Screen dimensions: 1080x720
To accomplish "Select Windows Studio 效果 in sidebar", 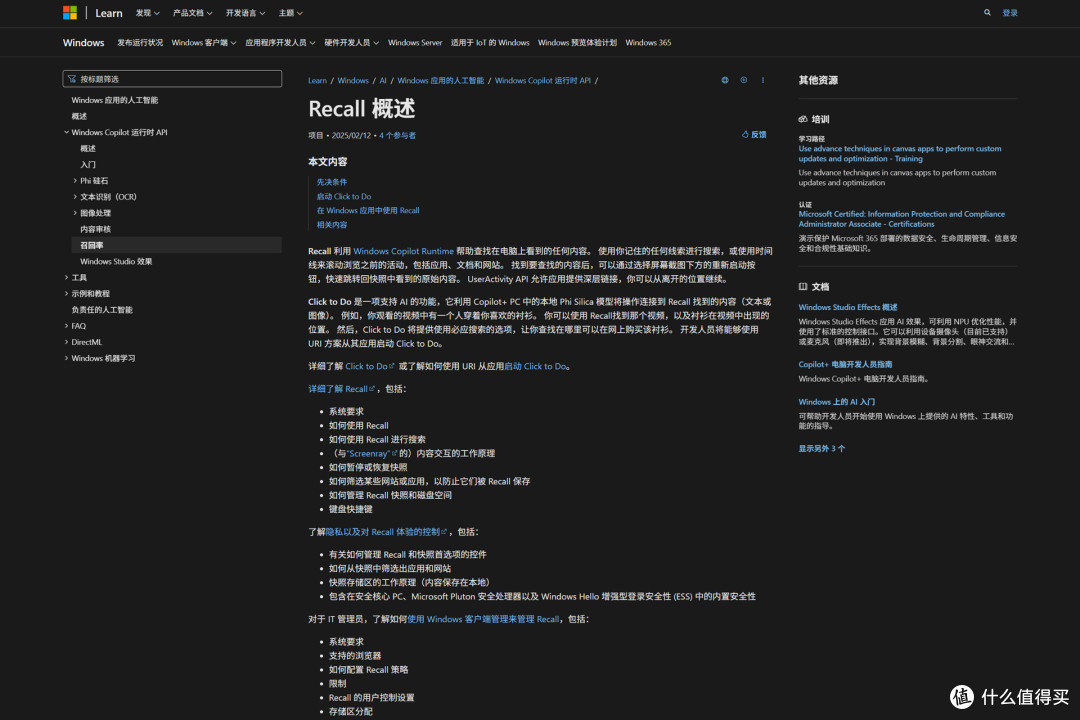I will coord(116,262).
